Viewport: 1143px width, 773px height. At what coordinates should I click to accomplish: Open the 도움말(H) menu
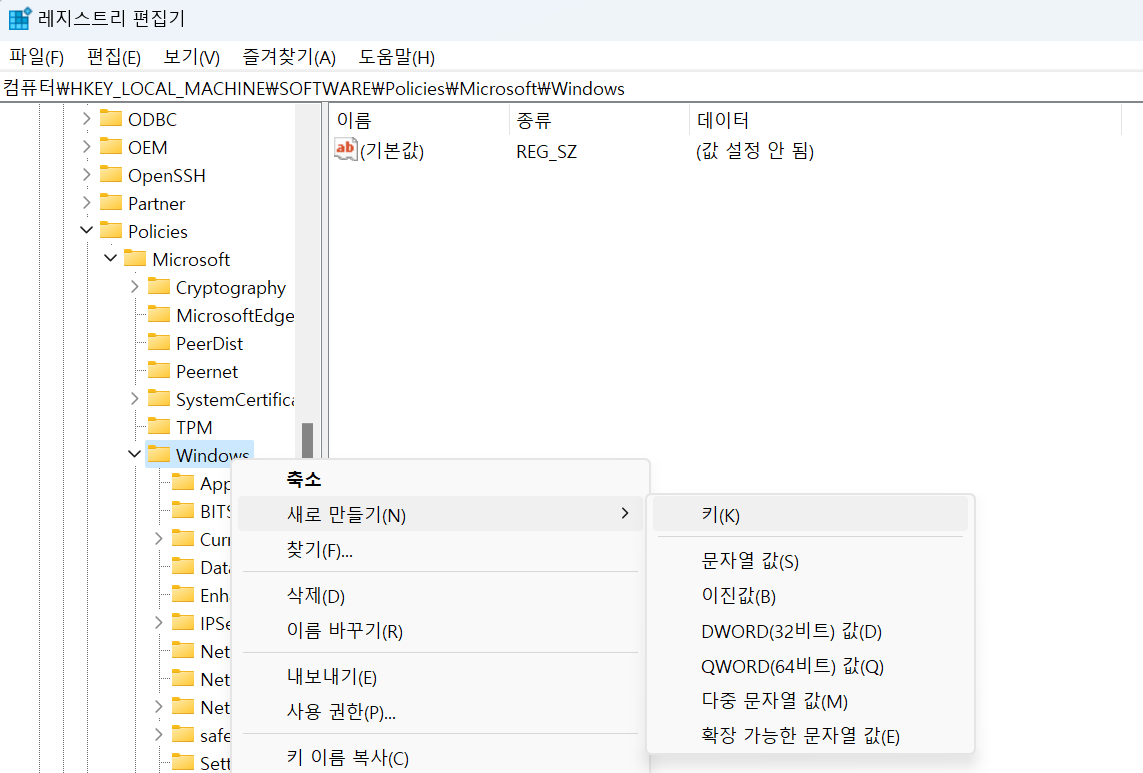click(397, 57)
